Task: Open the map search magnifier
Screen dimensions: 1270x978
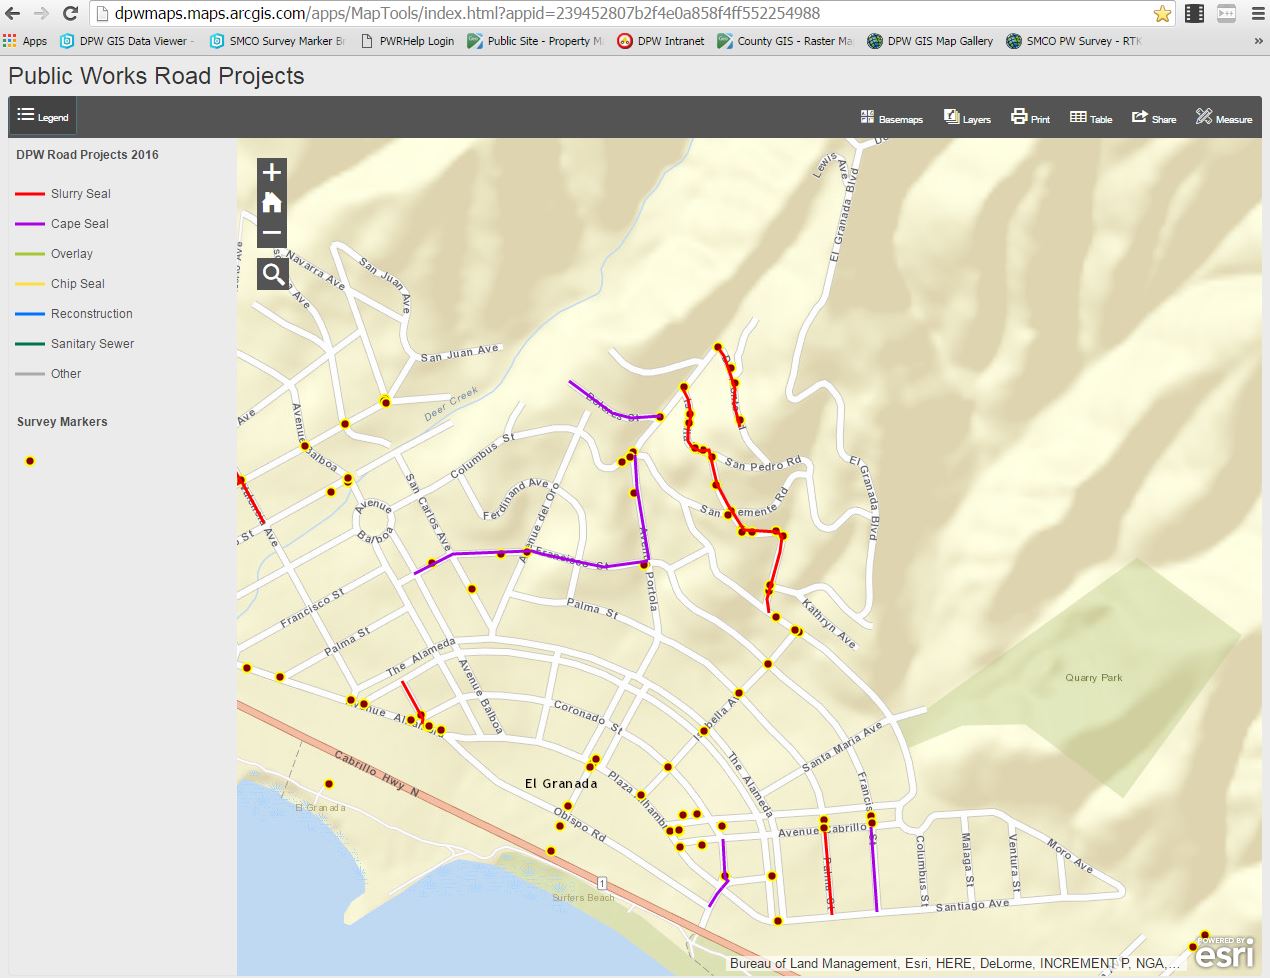Action: click(271, 272)
